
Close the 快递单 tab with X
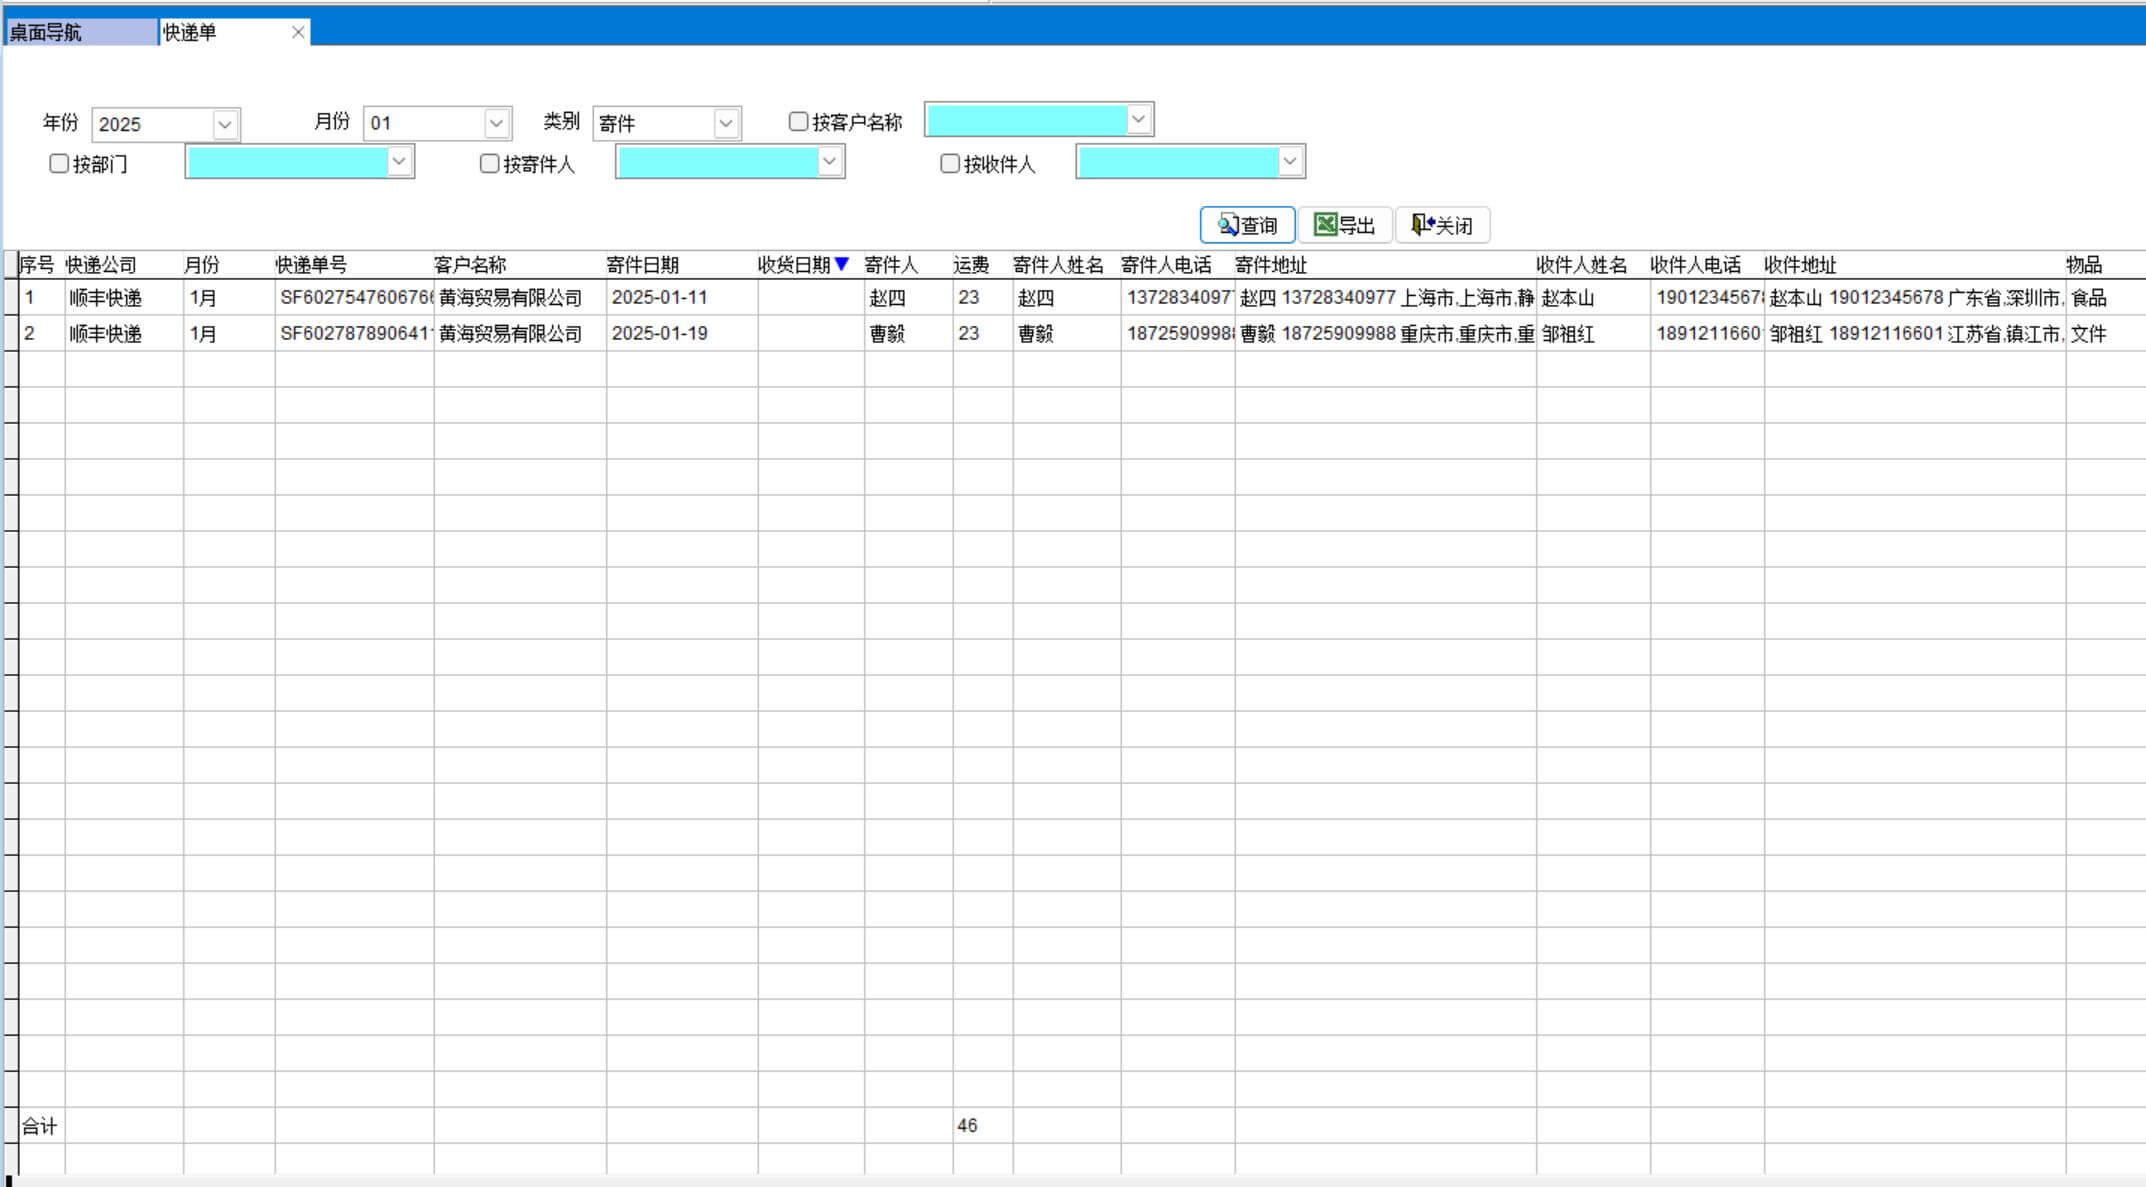298,32
